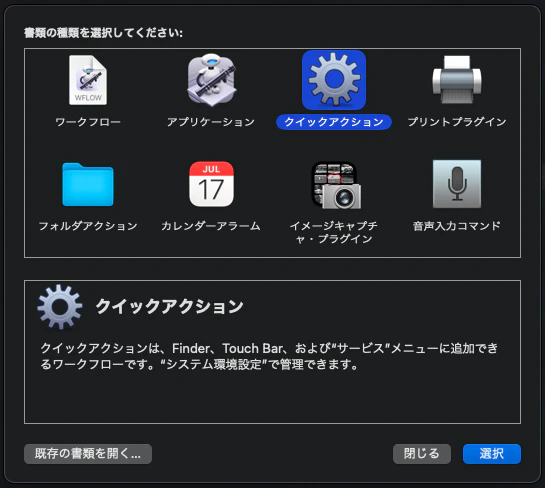
Task: Click the イメージキャプチャ・プラグイン label
Action: pos(334,233)
